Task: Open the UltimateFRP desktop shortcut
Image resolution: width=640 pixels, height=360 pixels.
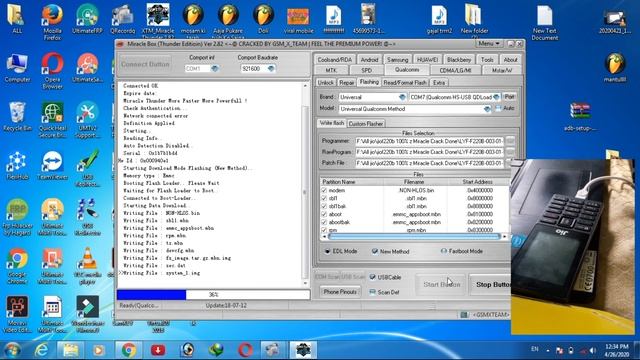Action: click(x=87, y=19)
